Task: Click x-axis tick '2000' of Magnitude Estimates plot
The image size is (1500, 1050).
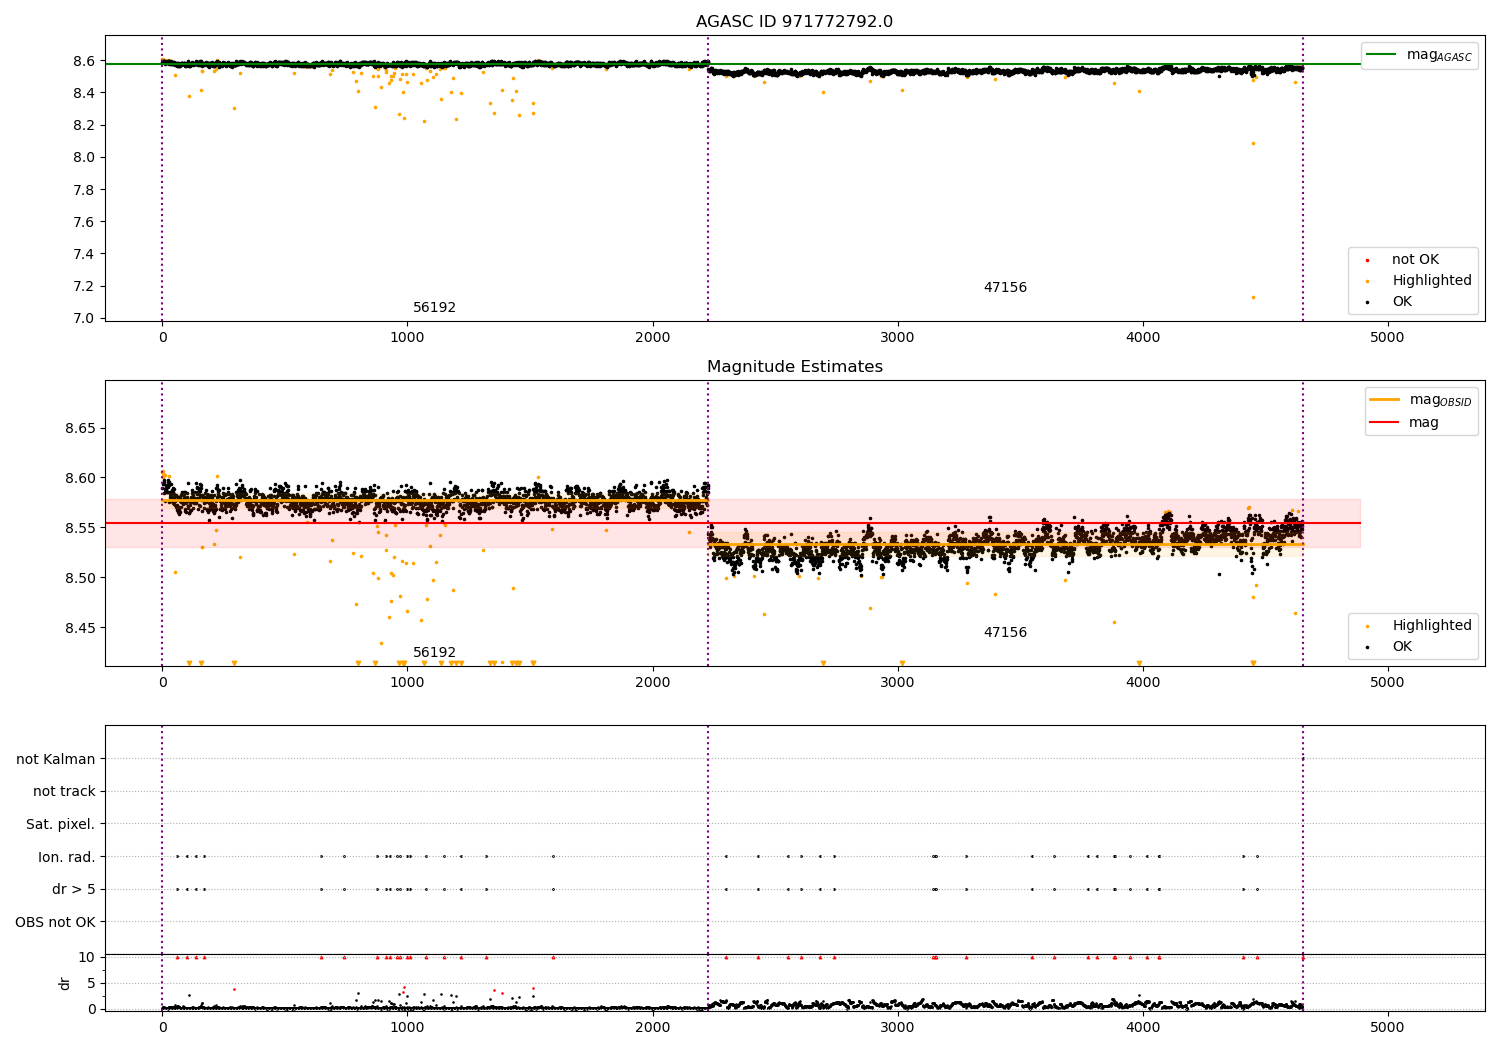Action: [652, 683]
